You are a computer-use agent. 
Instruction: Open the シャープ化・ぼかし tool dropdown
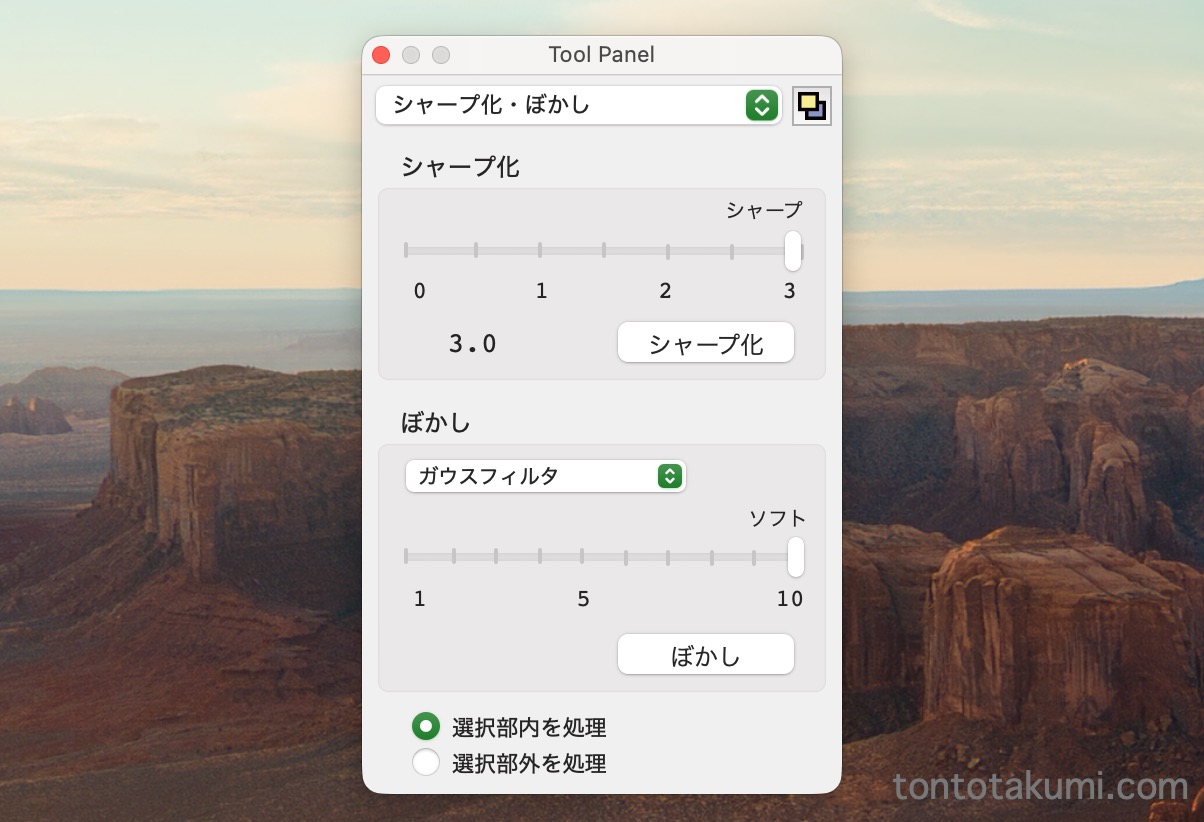(x=578, y=105)
